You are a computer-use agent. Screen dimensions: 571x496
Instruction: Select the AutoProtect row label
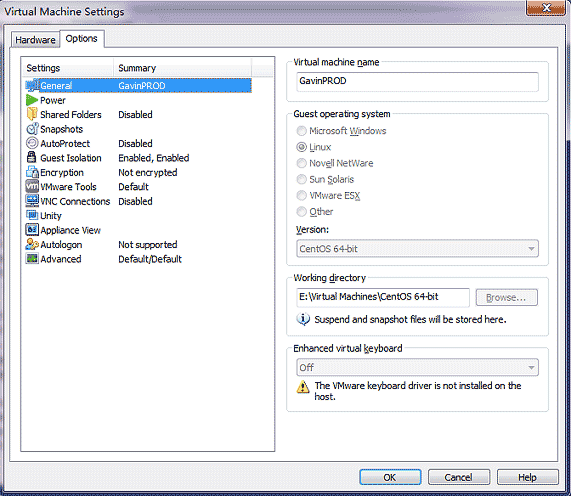(x=65, y=143)
